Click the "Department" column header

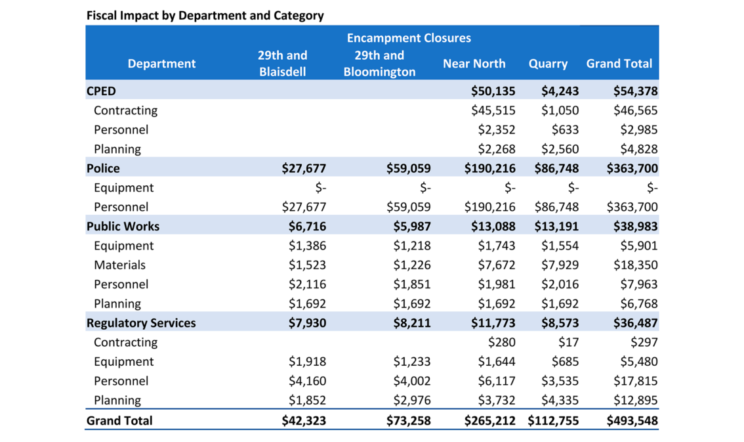[161, 64]
